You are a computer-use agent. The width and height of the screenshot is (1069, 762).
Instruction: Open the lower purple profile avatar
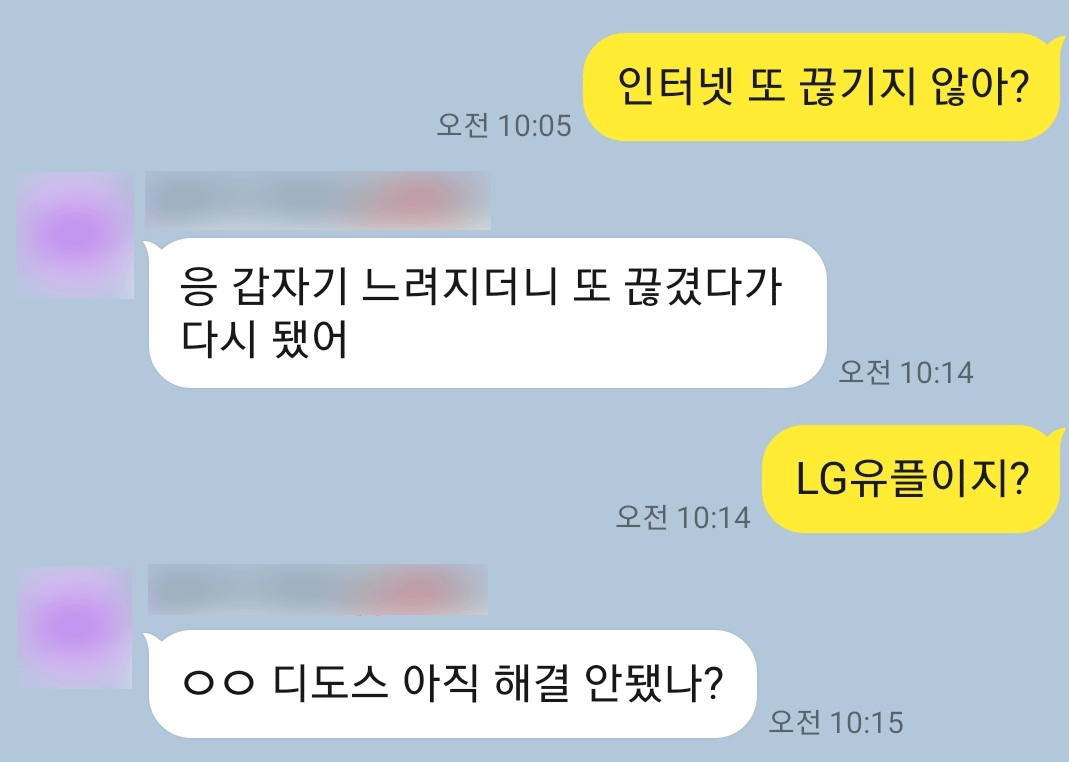pos(76,627)
